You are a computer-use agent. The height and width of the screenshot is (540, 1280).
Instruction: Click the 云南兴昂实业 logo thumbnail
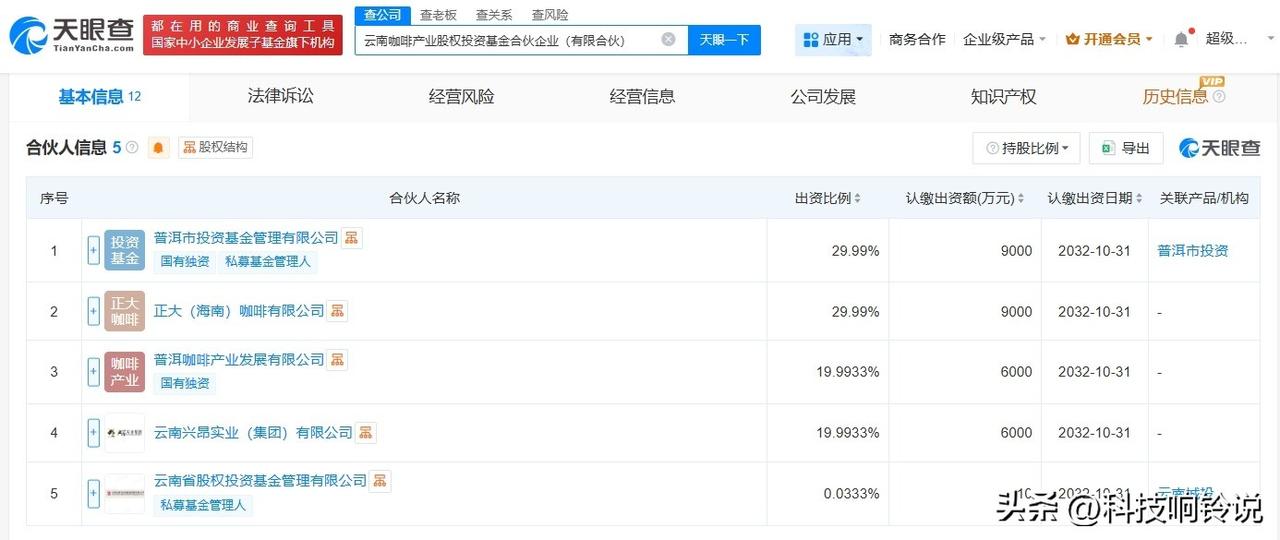tap(124, 433)
